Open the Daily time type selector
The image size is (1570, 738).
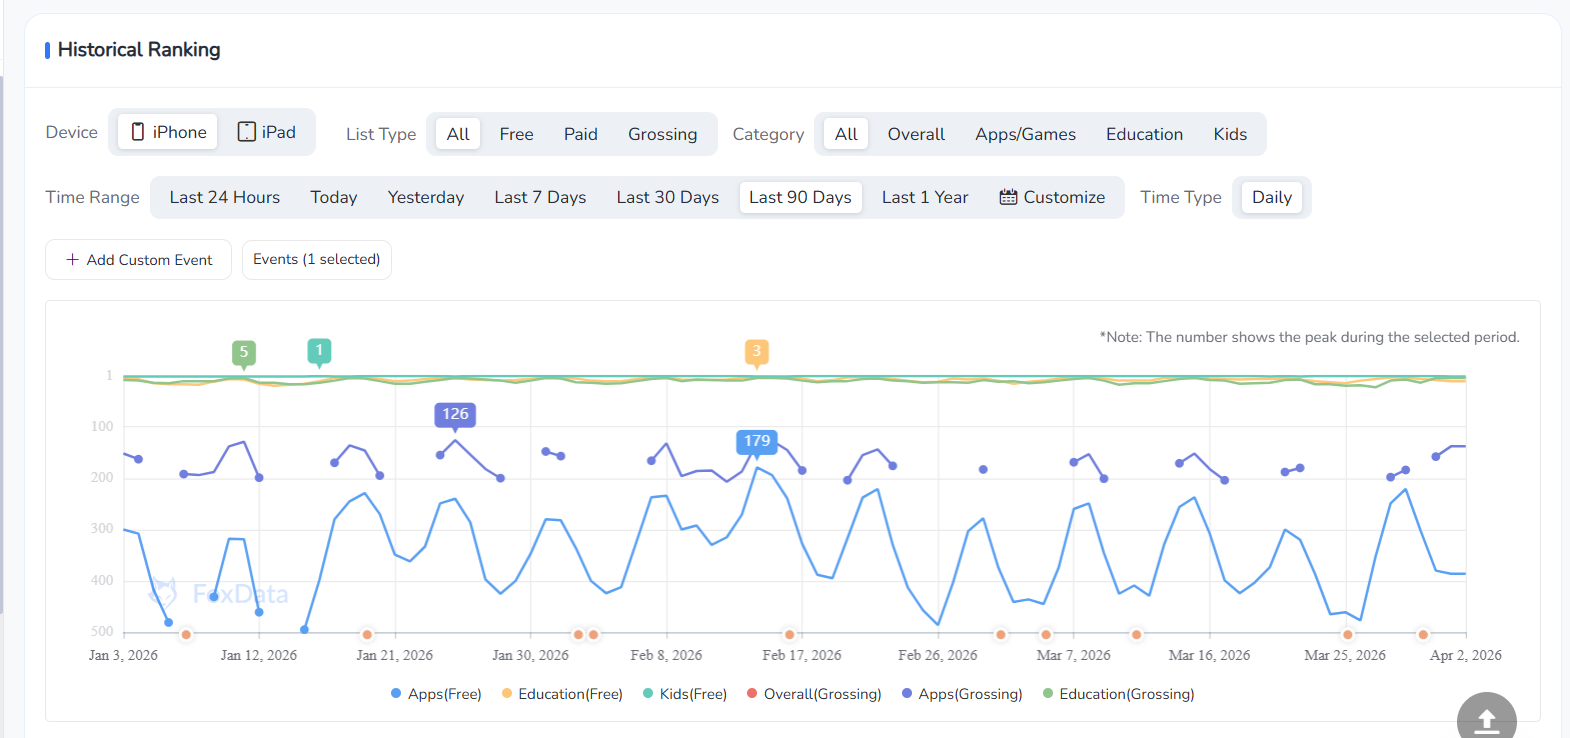click(x=1271, y=197)
